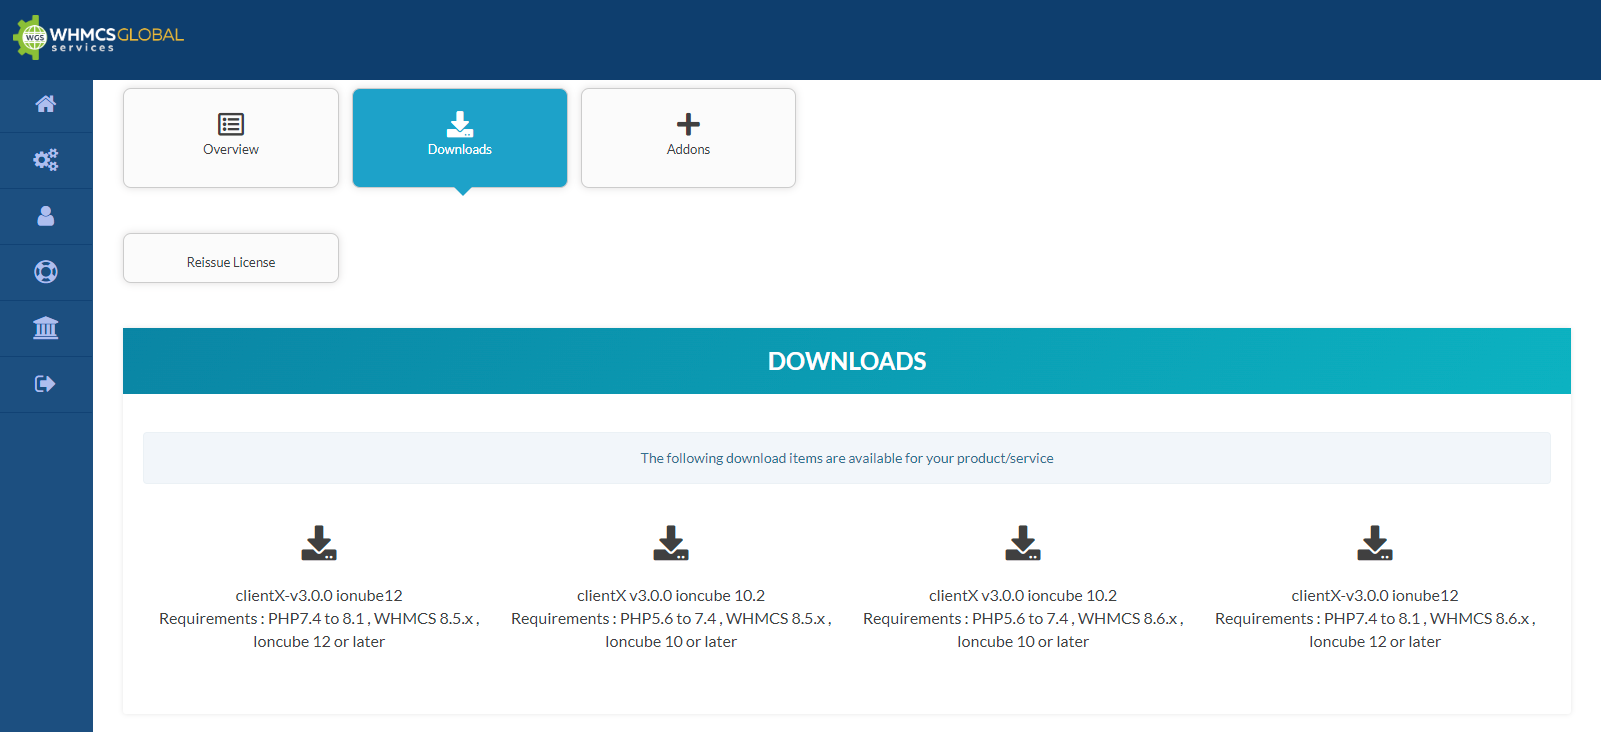
Task: Click download icon for ionube12 WHMCS 8.6.x
Action: (1375, 543)
